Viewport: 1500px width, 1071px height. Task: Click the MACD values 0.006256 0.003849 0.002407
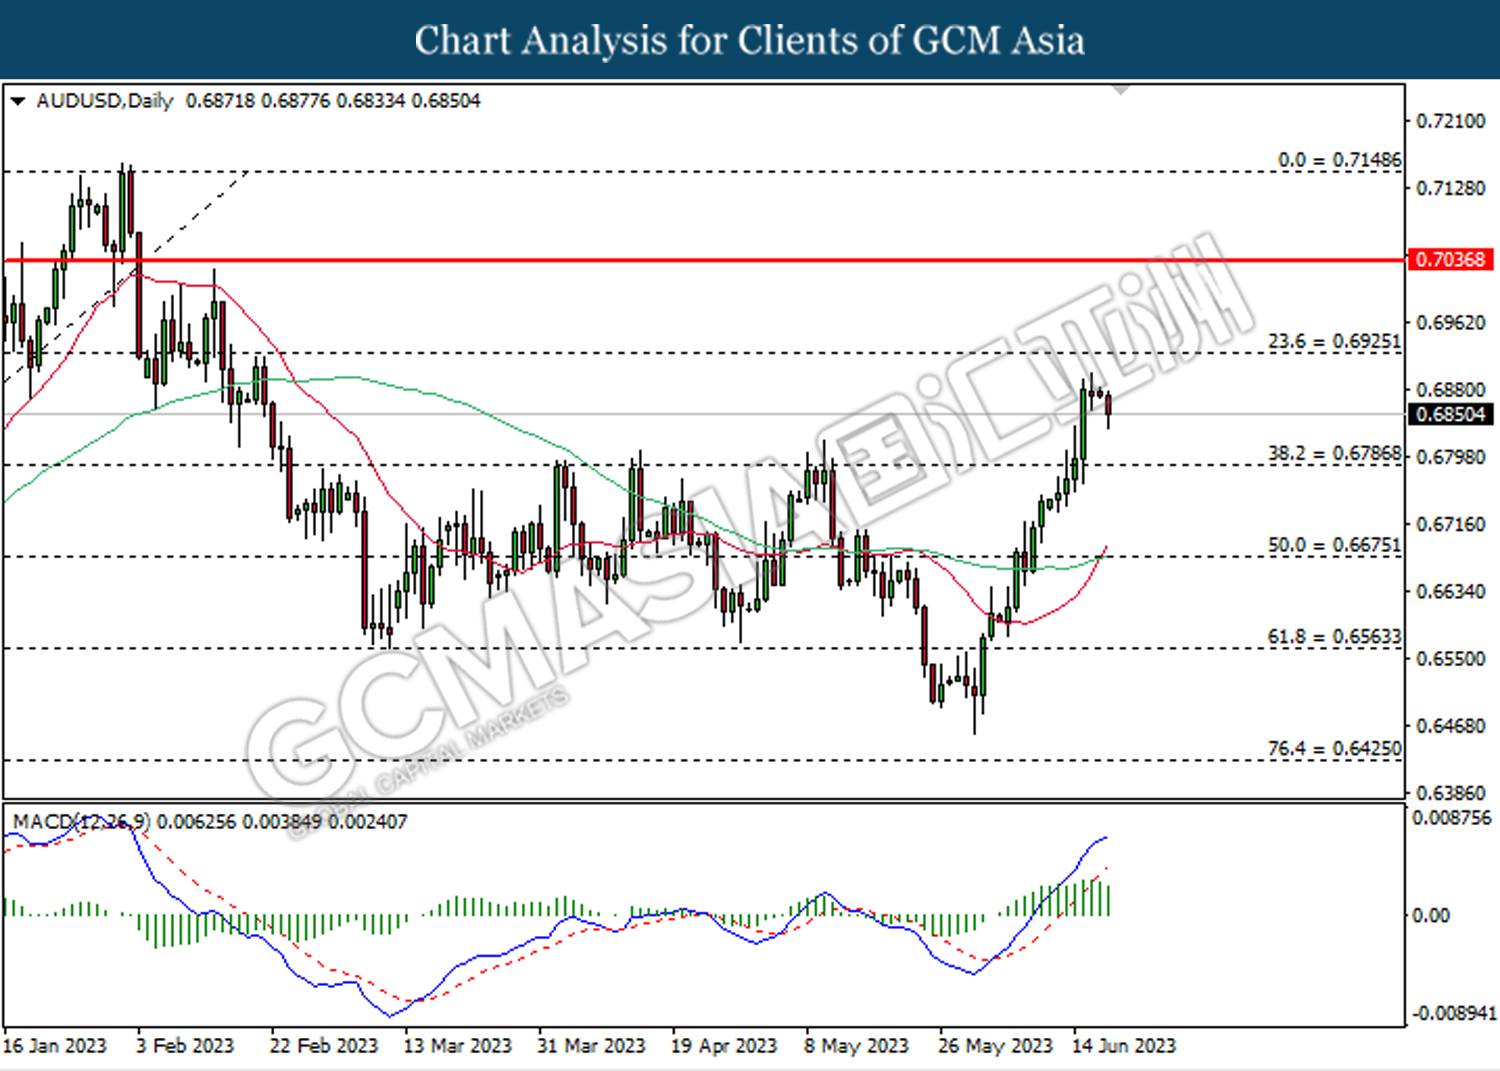point(283,822)
